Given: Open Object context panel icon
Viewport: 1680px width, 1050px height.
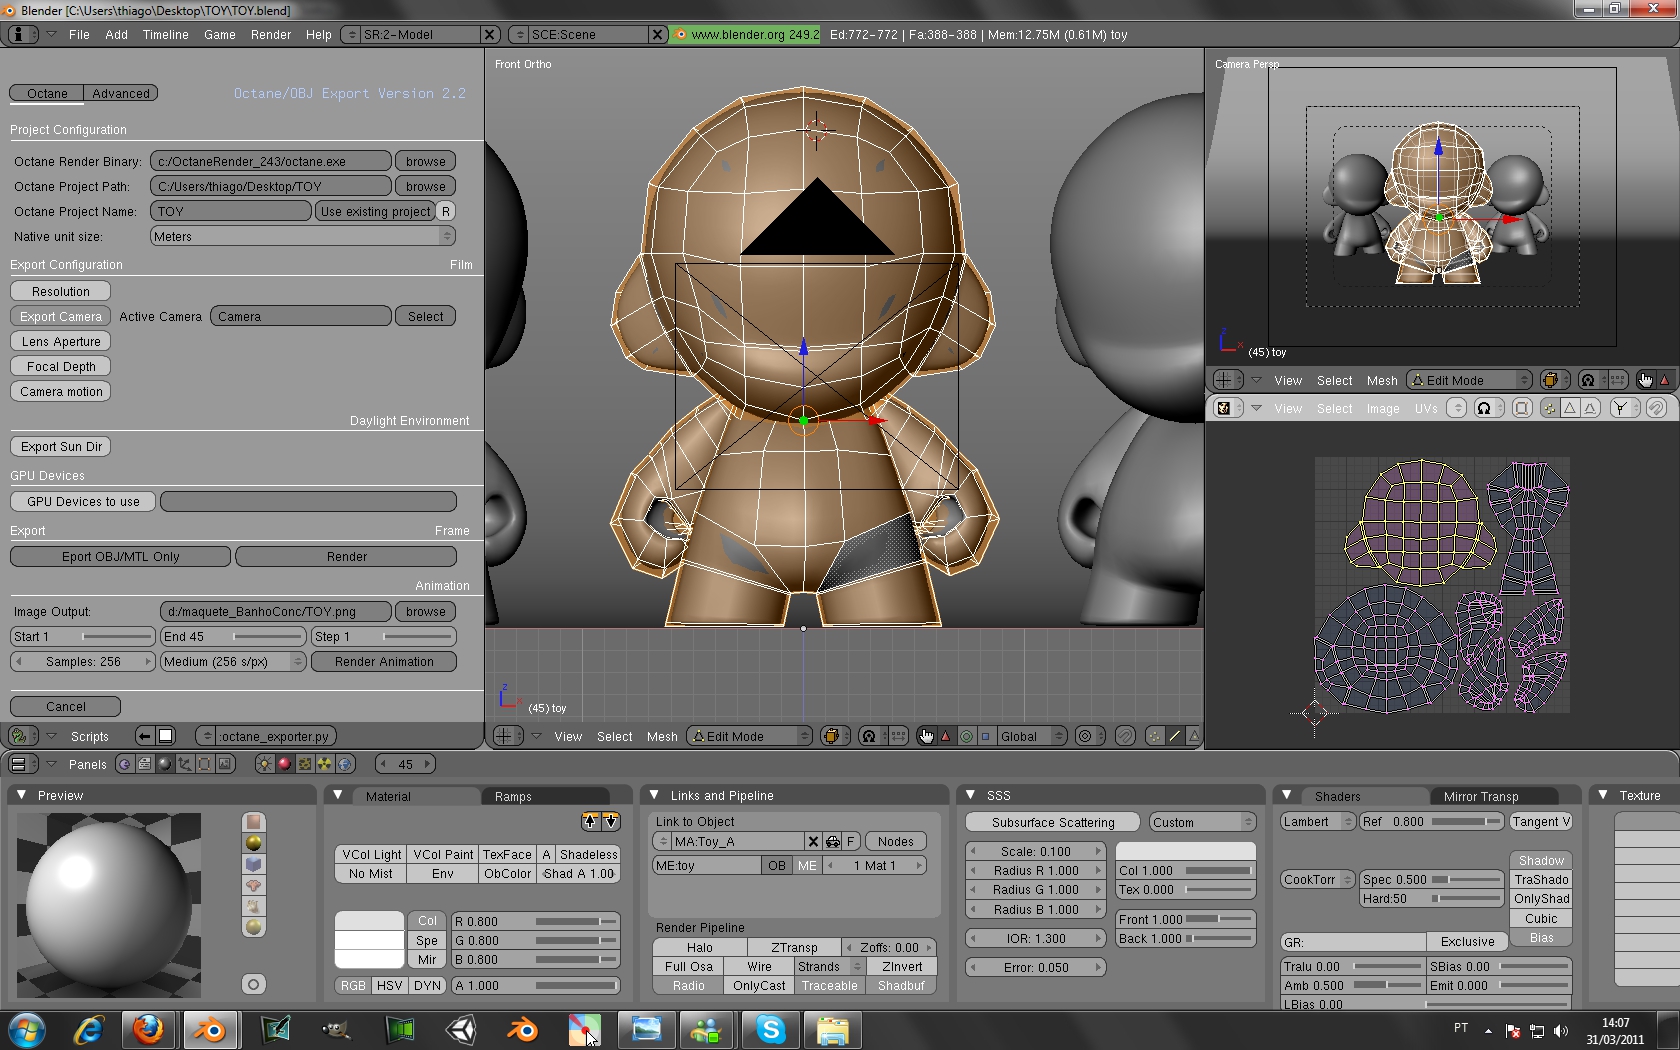Looking at the screenshot, I should [184, 764].
